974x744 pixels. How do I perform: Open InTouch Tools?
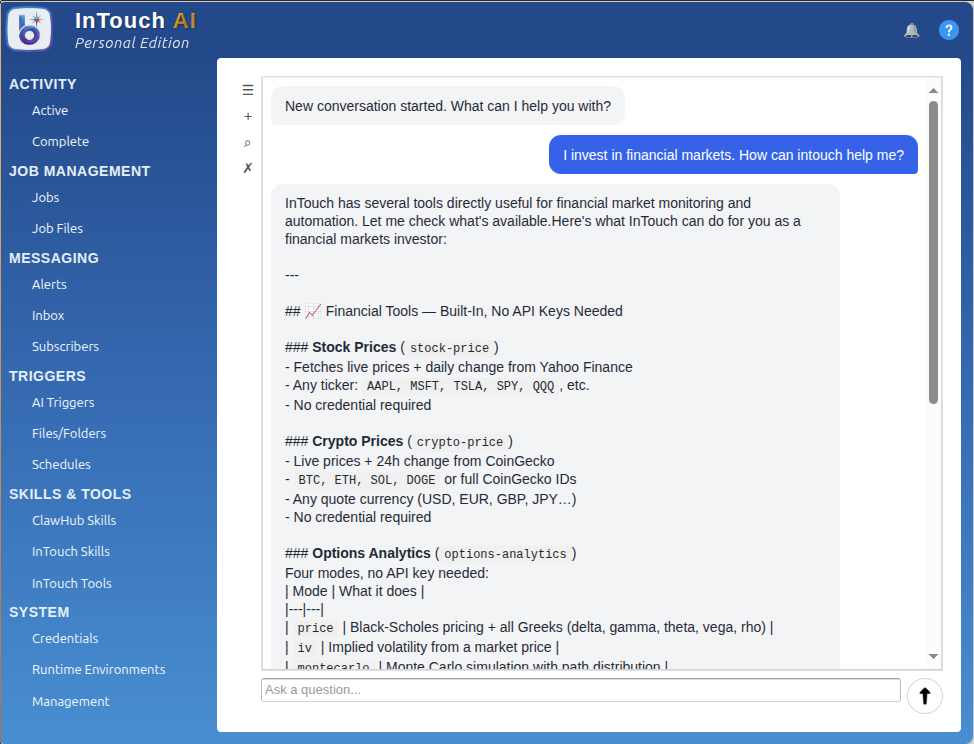(71, 584)
